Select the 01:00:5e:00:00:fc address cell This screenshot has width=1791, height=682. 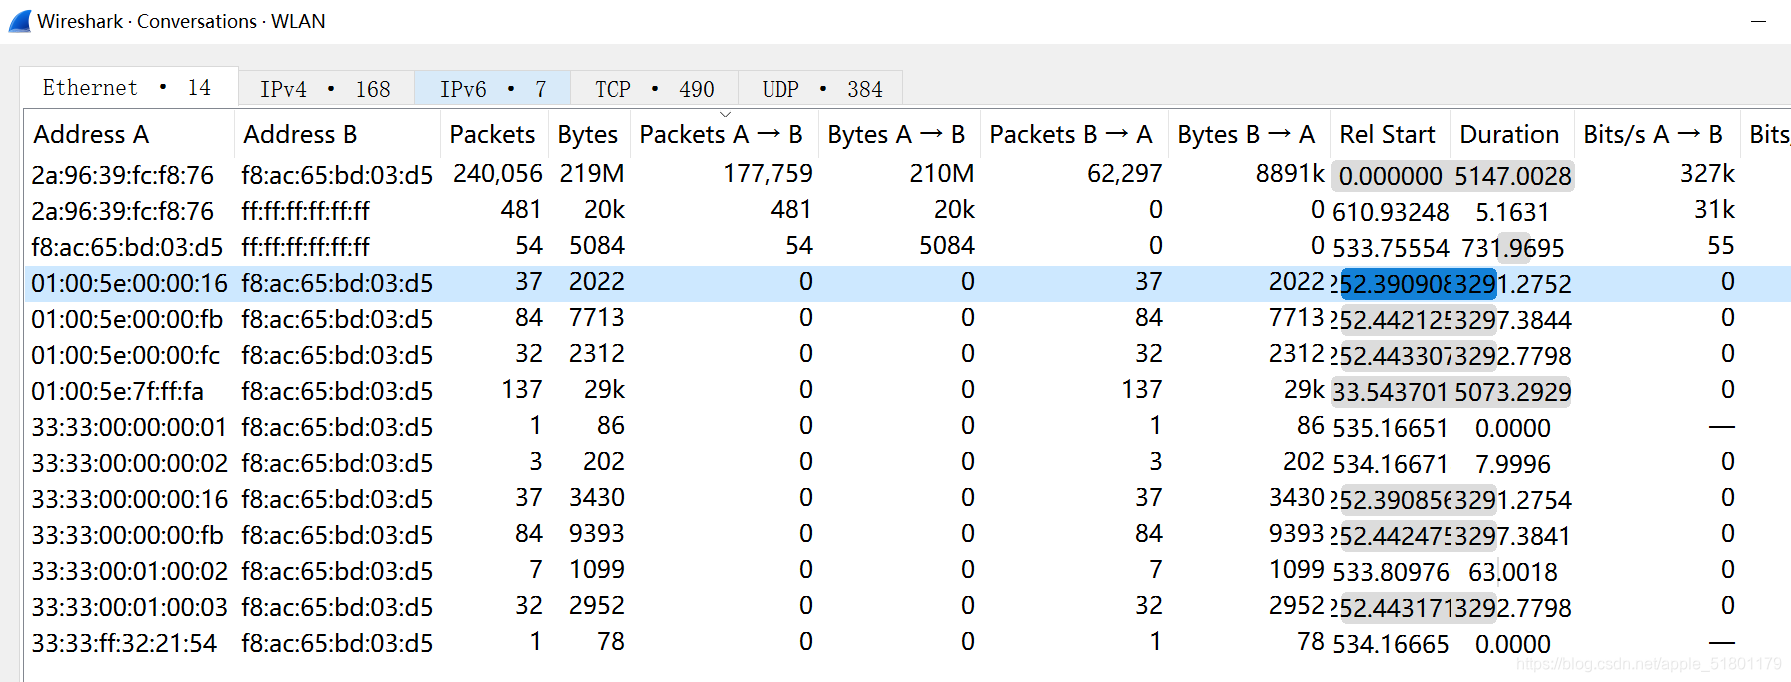125,355
